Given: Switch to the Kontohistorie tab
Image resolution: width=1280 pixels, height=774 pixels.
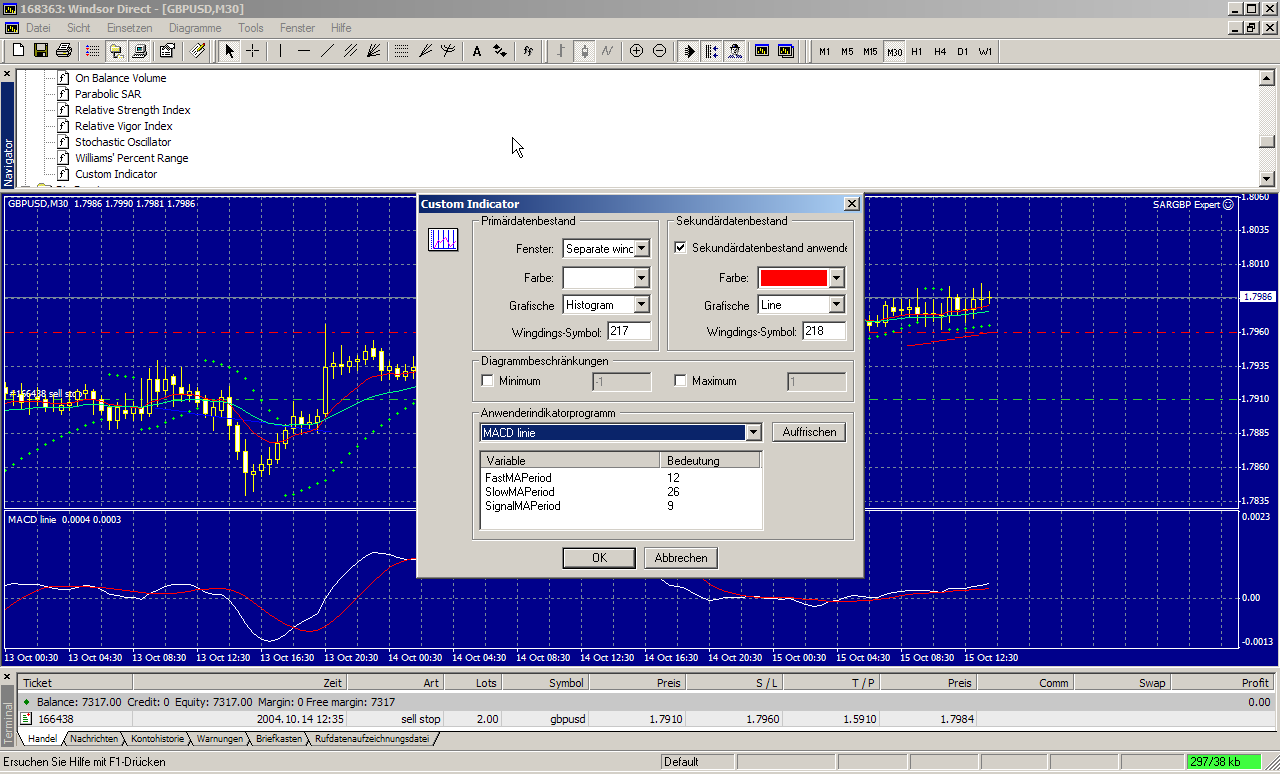Looking at the screenshot, I should coord(158,739).
